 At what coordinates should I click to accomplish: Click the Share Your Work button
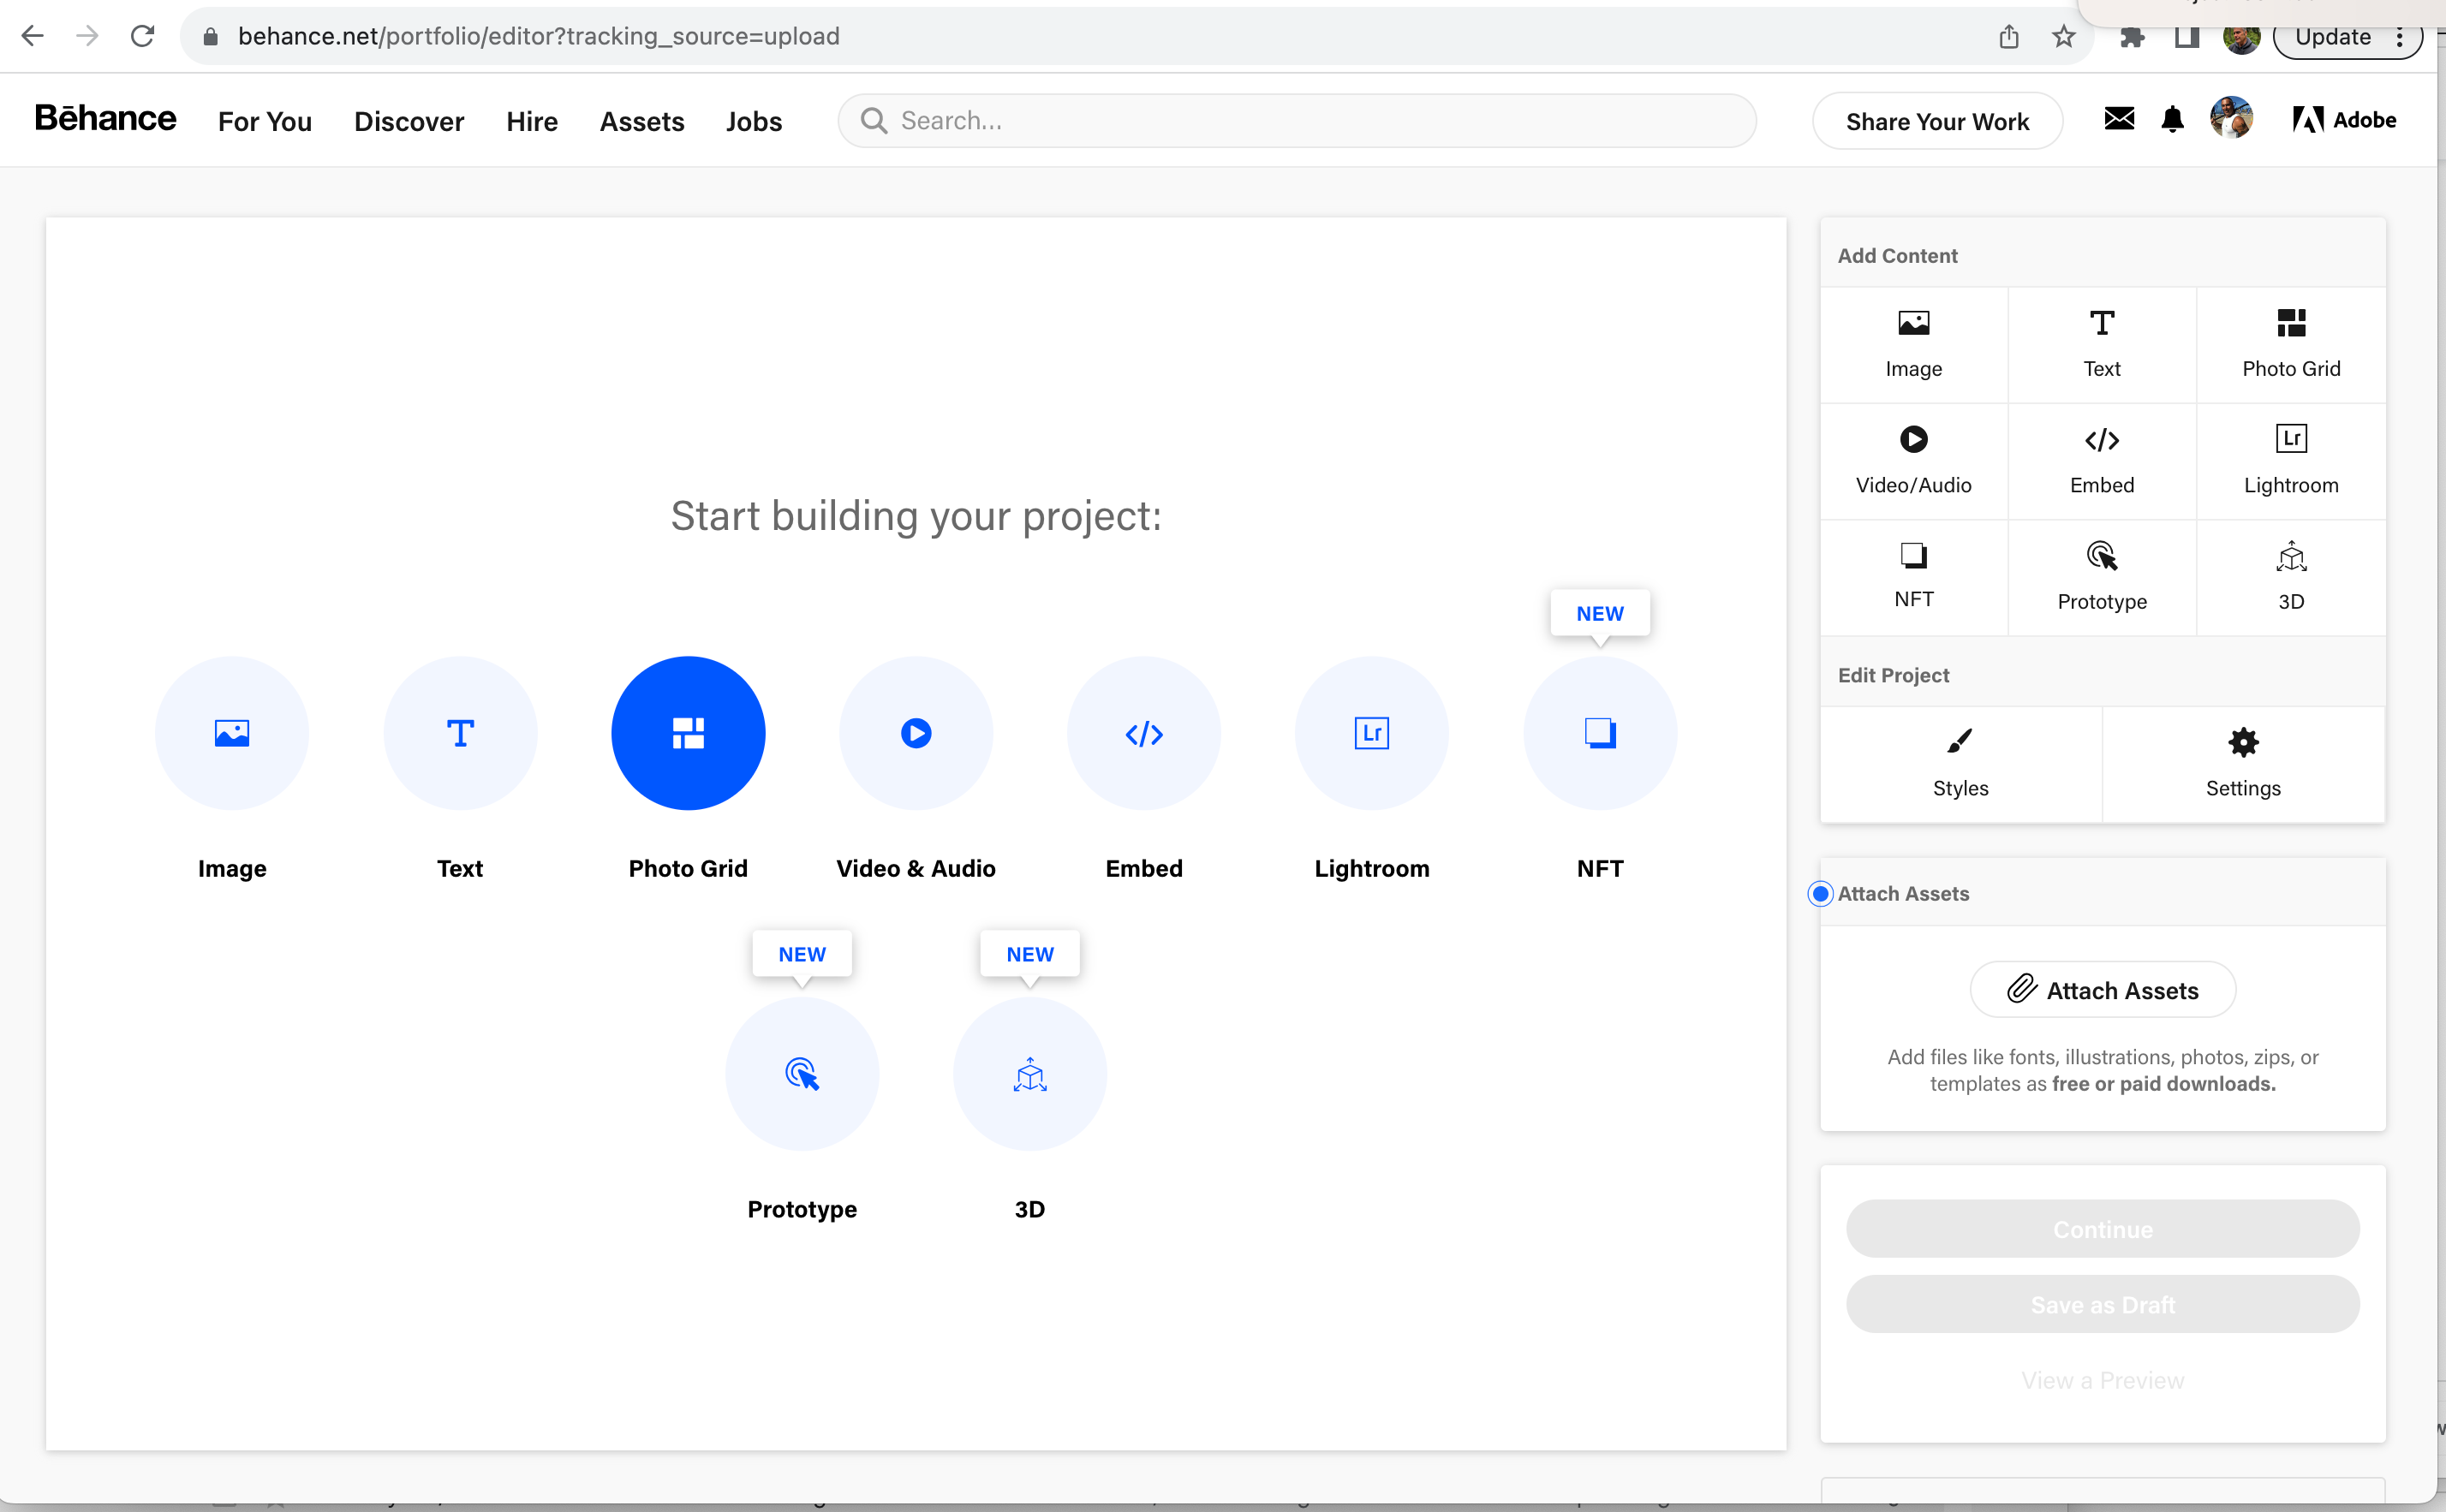point(1936,121)
